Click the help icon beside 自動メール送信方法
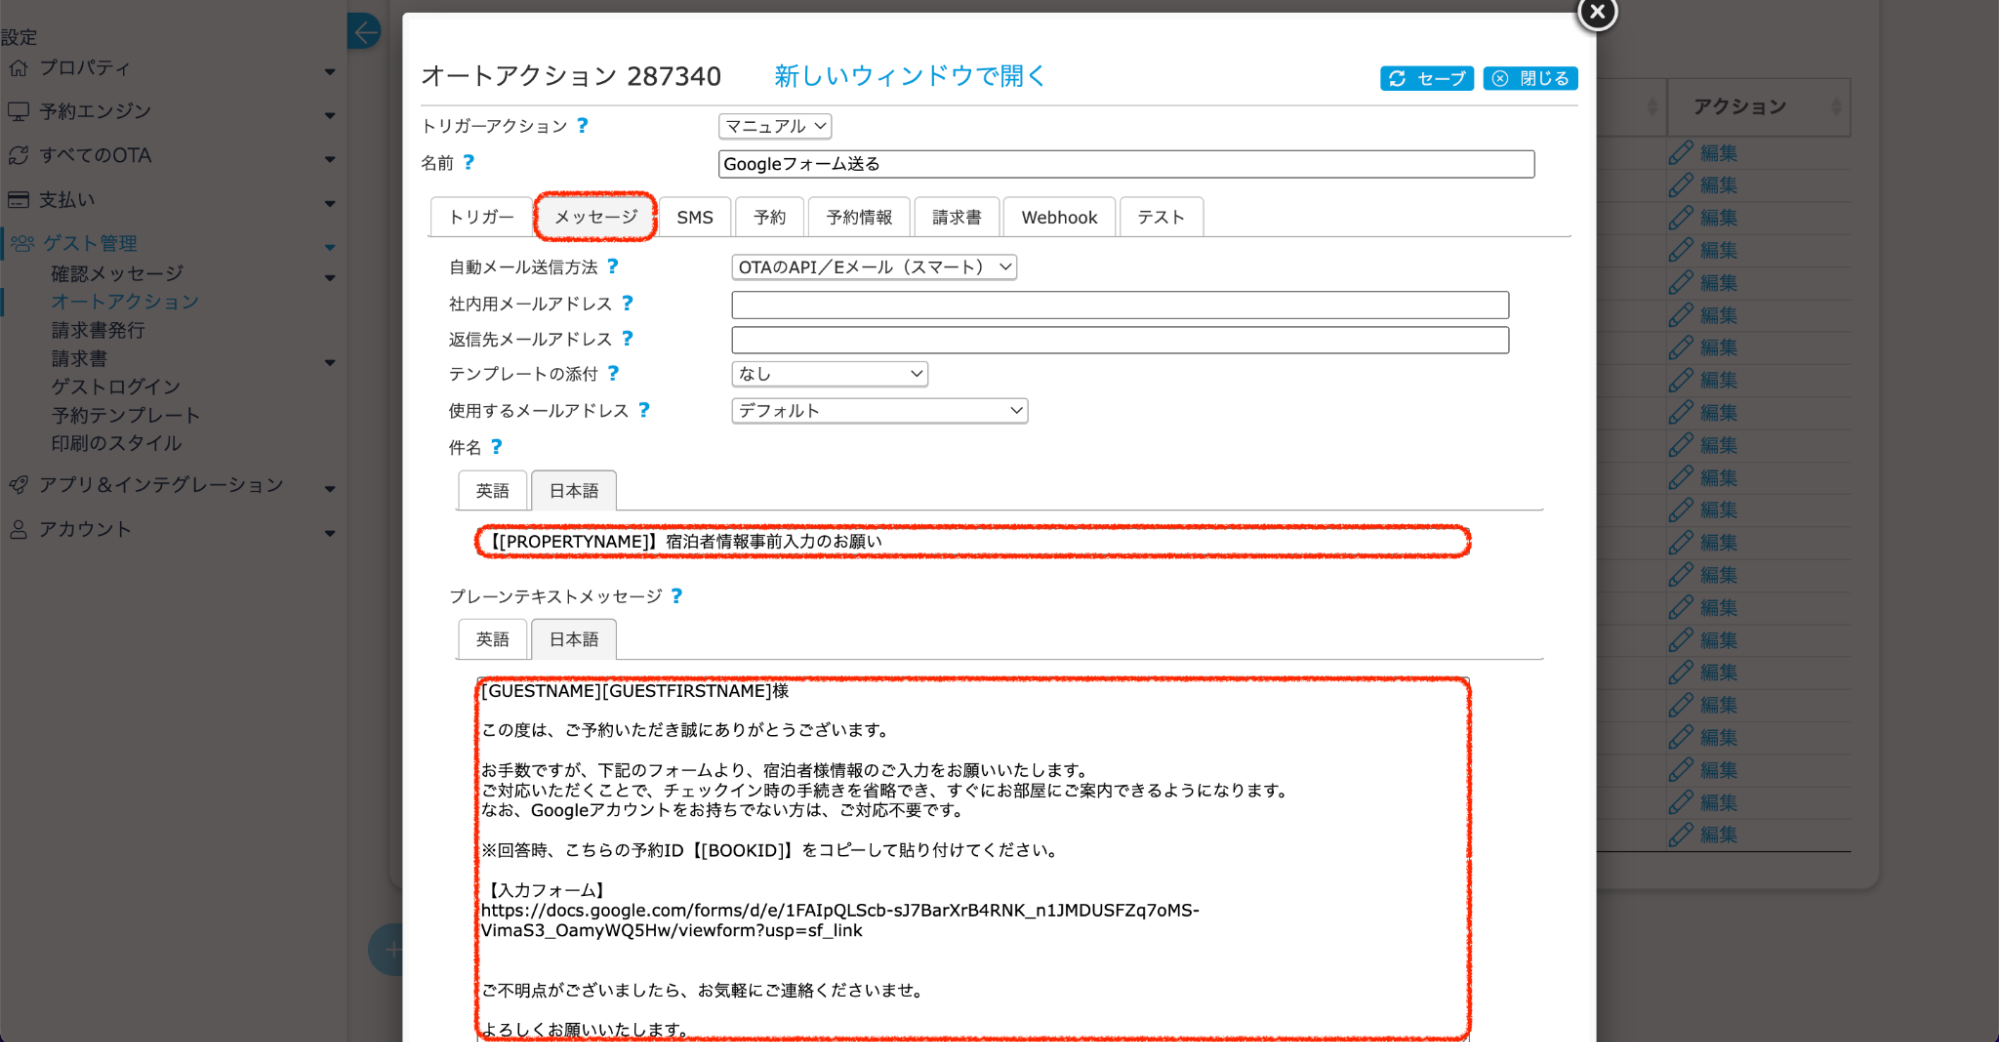1999x1043 pixels. (613, 267)
